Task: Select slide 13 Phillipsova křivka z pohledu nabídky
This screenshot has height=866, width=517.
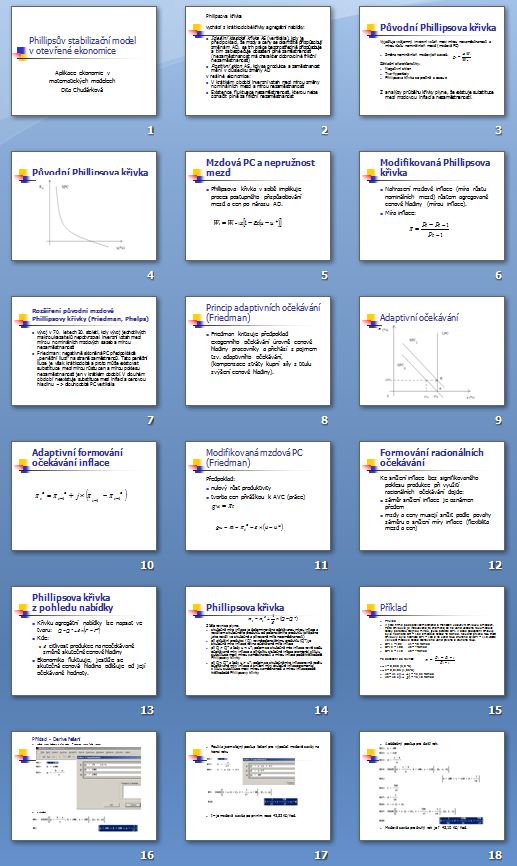Action: pyautogui.click(x=84, y=641)
